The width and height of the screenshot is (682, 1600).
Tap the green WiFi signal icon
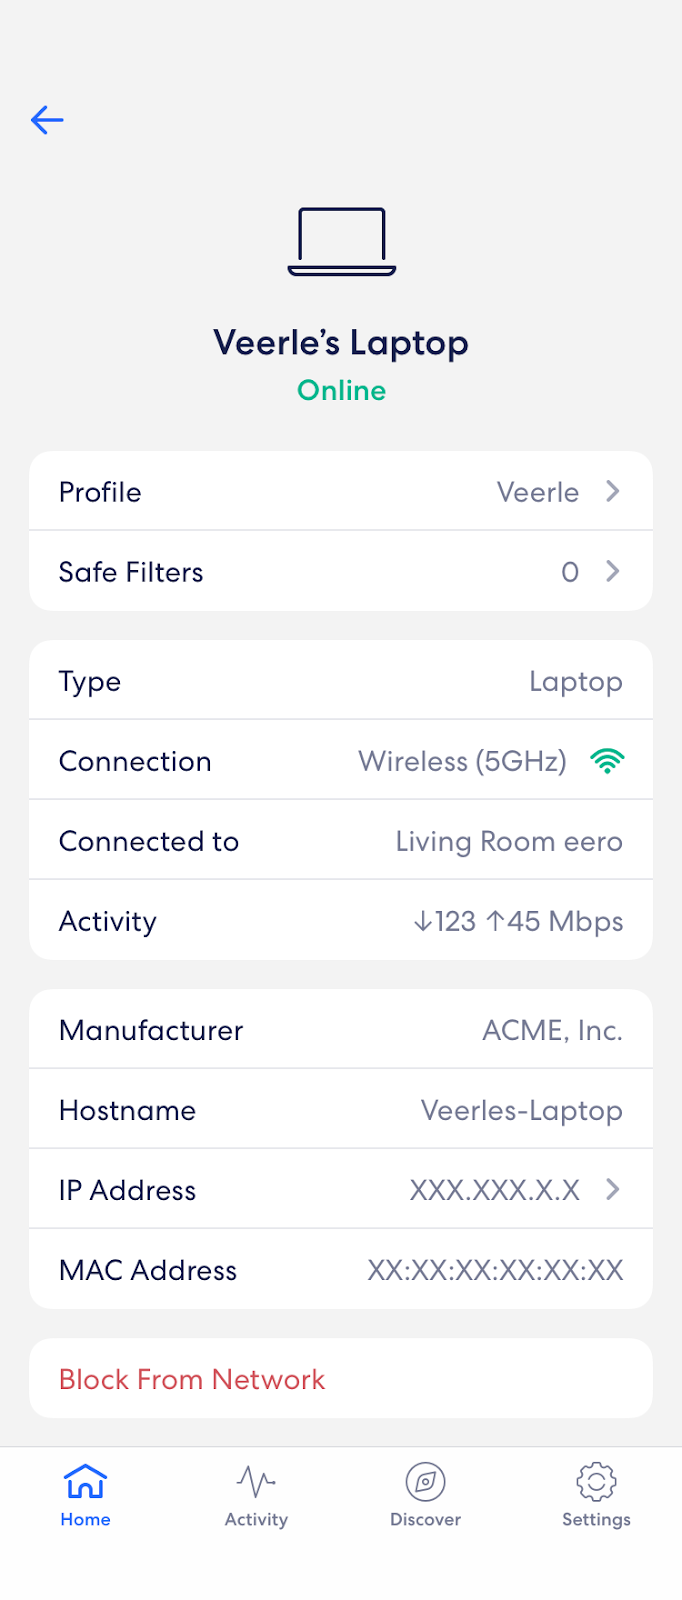pyautogui.click(x=607, y=760)
